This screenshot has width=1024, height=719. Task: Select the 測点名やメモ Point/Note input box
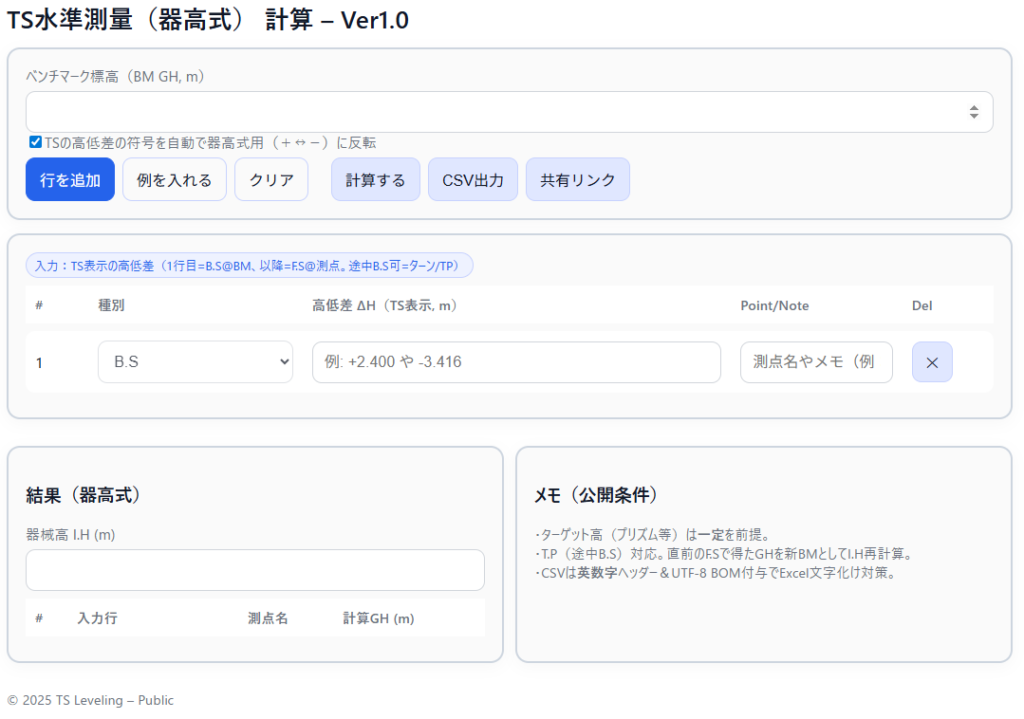[x=816, y=362]
